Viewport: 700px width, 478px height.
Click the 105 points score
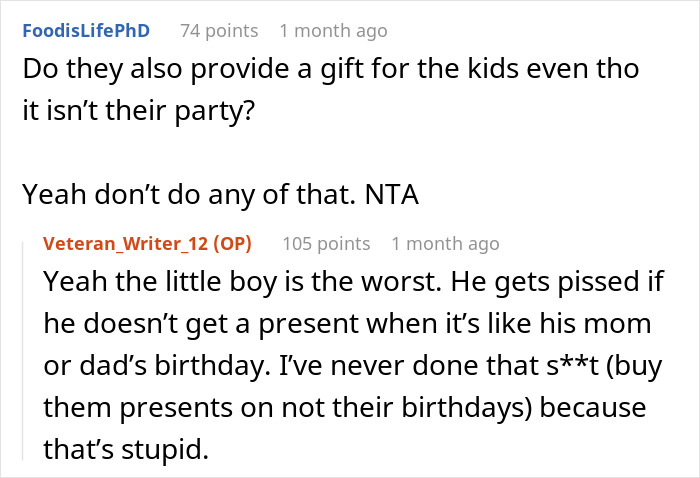pos(326,243)
